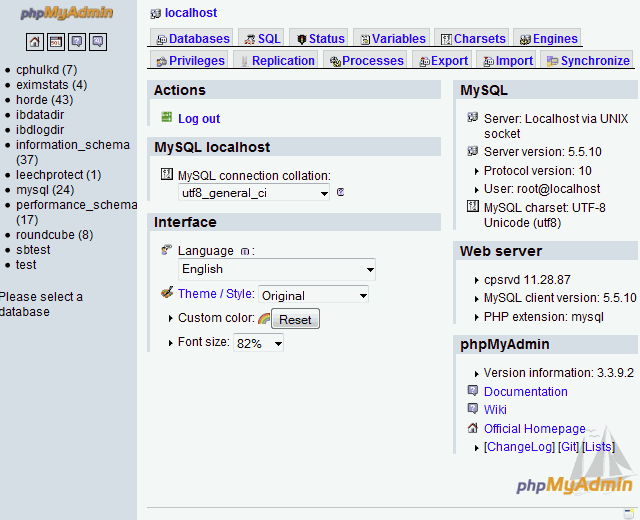640x520 pixels.
Task: Open the Language dropdown
Action: [277, 269]
